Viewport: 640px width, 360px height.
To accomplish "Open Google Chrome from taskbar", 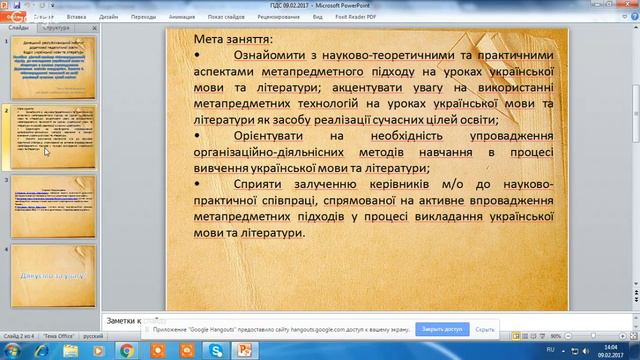I will [127, 351].
